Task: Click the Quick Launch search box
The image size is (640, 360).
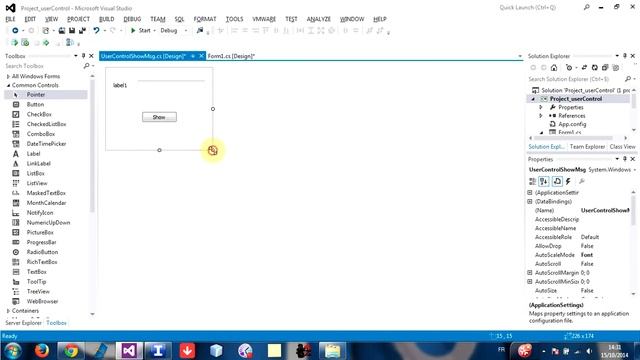Action: [539, 8]
